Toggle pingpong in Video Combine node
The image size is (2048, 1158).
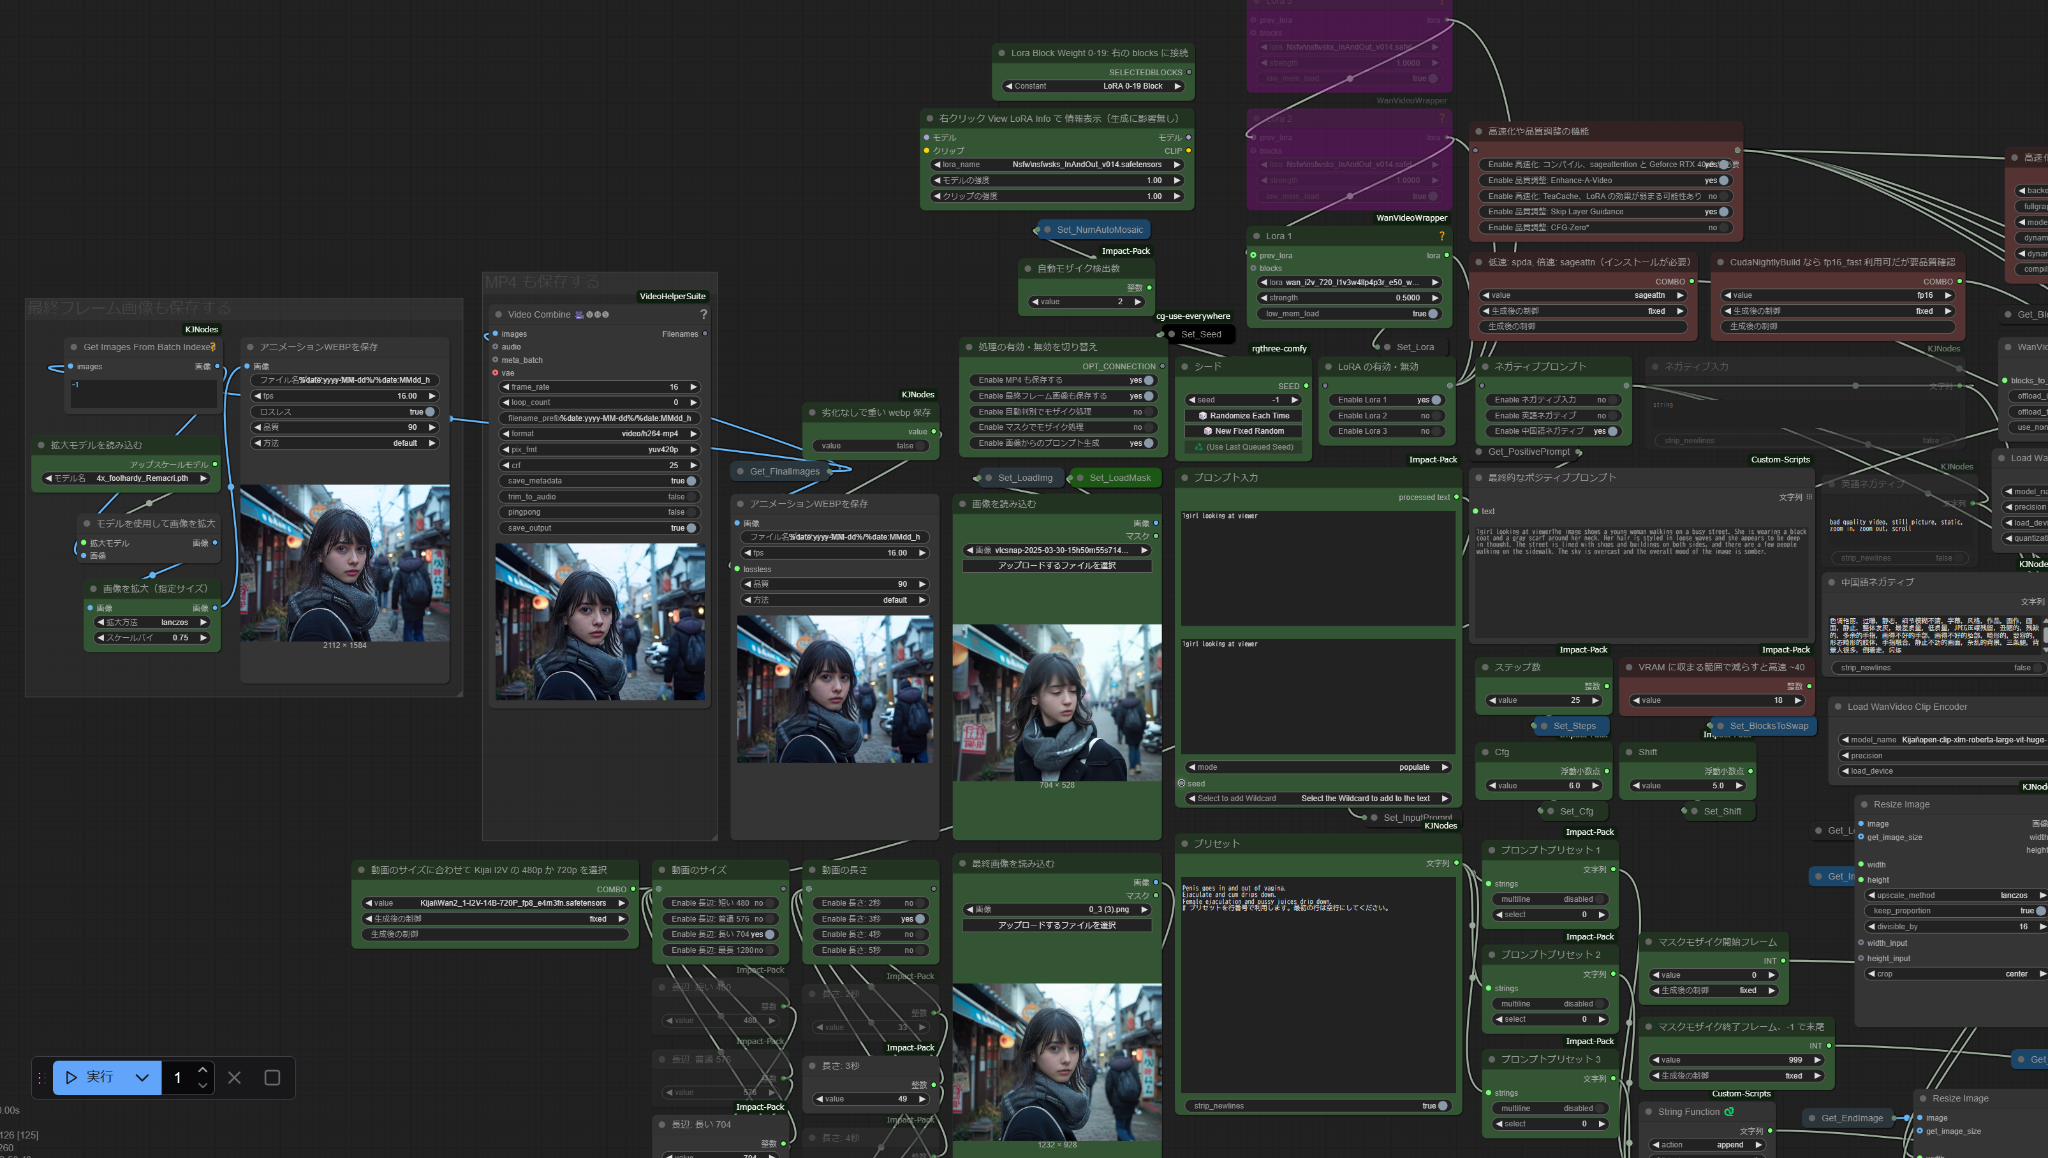click(691, 512)
